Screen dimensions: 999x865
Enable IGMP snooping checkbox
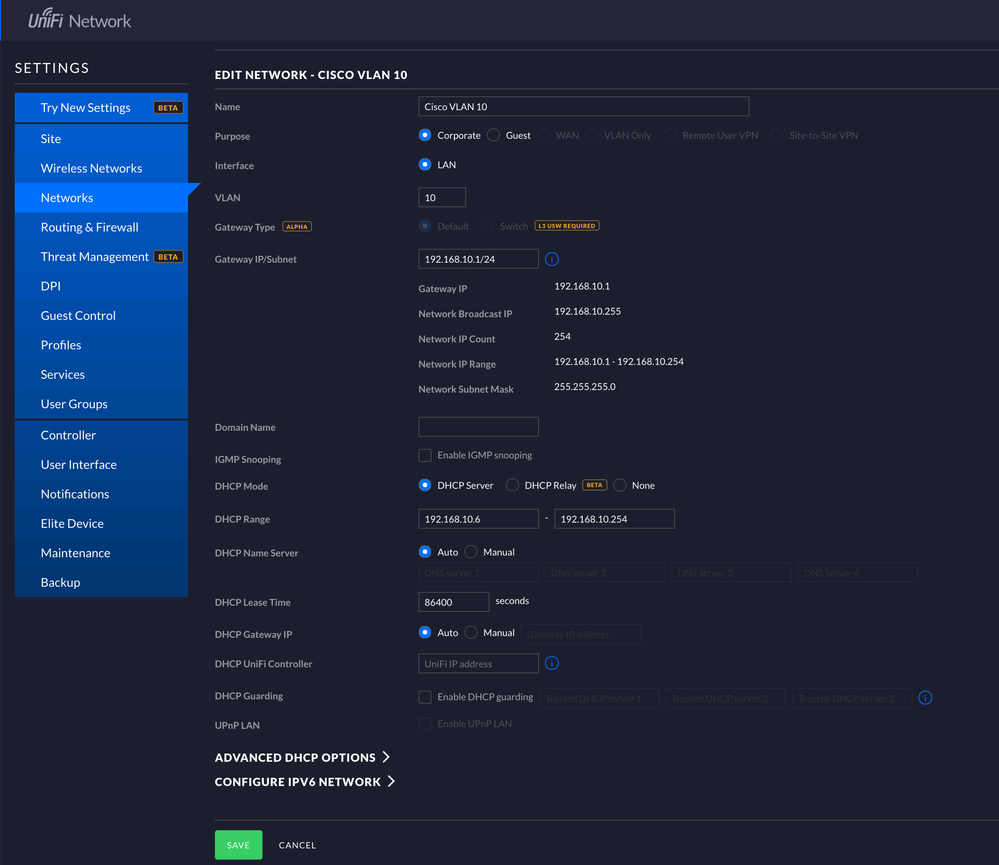point(425,455)
